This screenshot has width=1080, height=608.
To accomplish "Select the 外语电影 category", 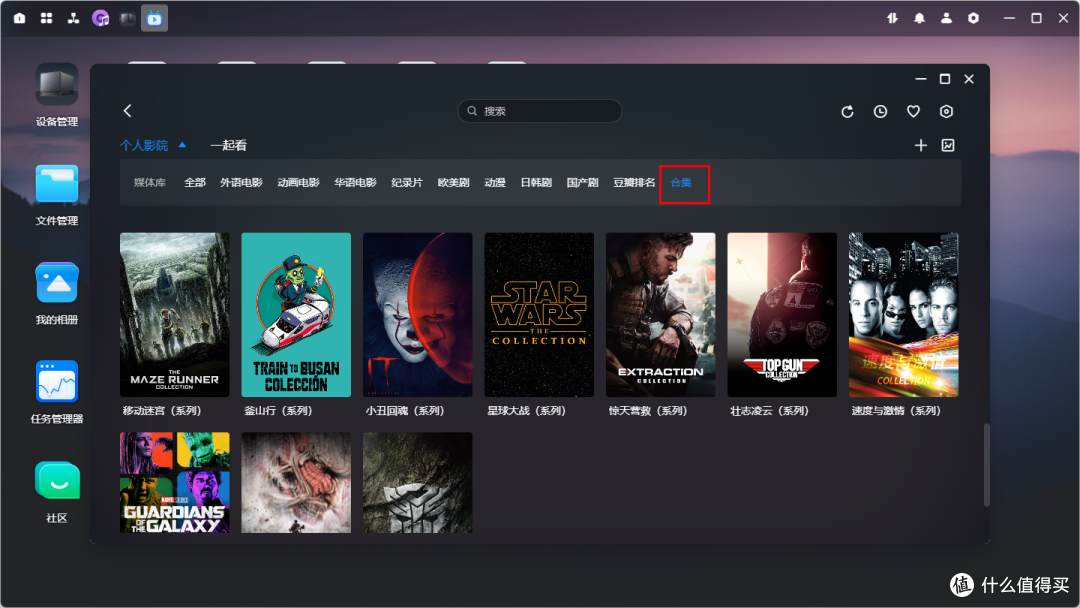I will [x=241, y=182].
